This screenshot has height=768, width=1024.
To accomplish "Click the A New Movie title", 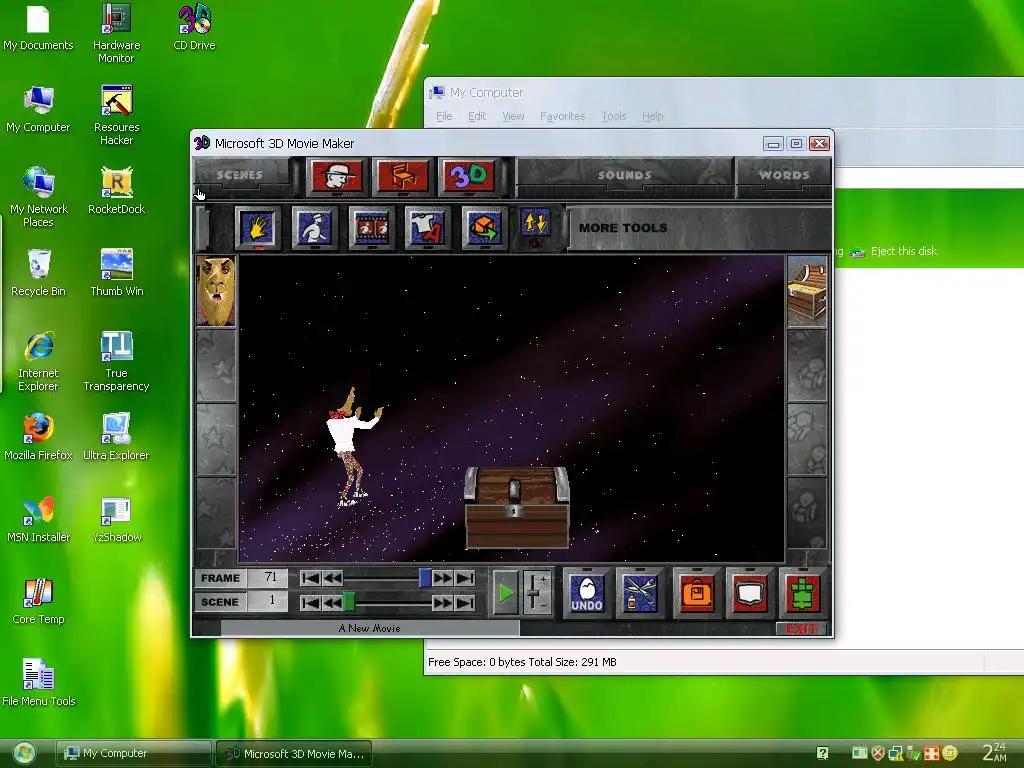I will pos(370,628).
